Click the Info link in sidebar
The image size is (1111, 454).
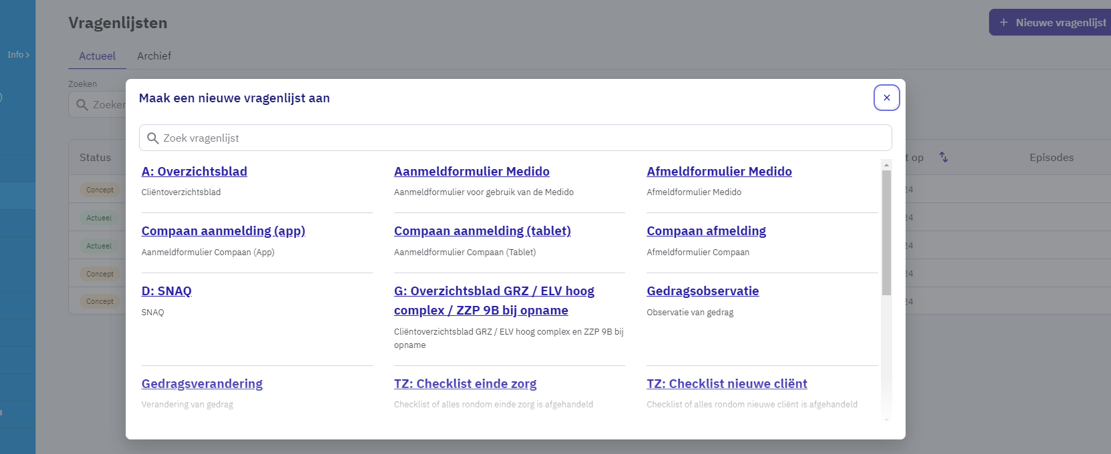pos(18,55)
